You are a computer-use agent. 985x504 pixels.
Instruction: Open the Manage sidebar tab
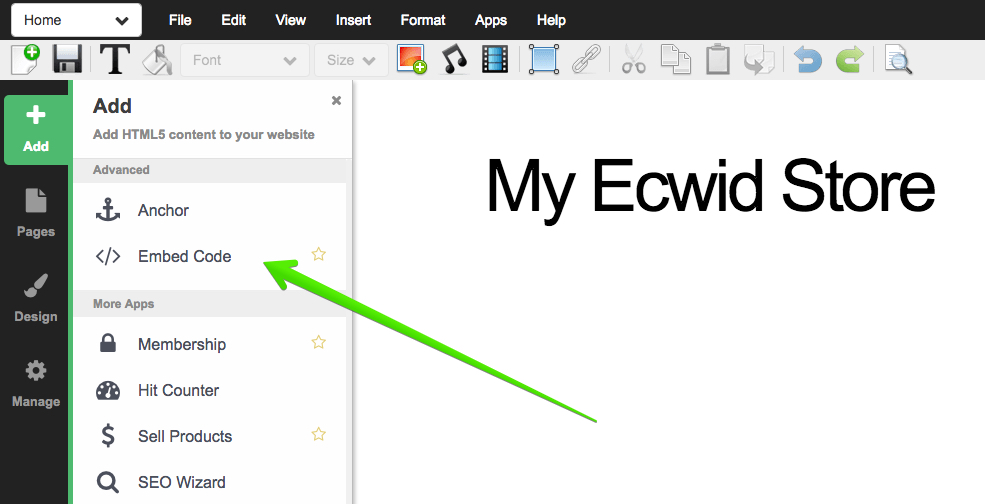pyautogui.click(x=36, y=383)
